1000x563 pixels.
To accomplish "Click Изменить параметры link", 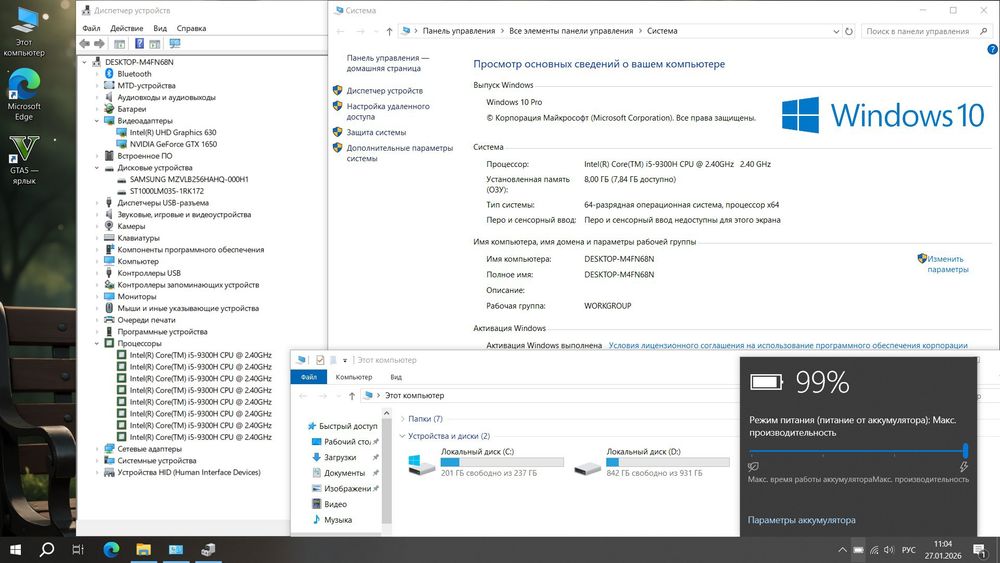I will [x=947, y=264].
